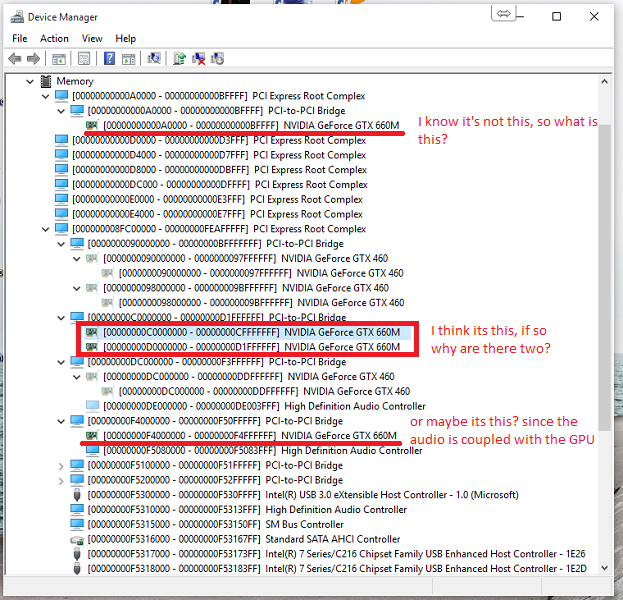Screen dimensions: 623x600
Task: Collapse the Memory node
Action: point(30,82)
